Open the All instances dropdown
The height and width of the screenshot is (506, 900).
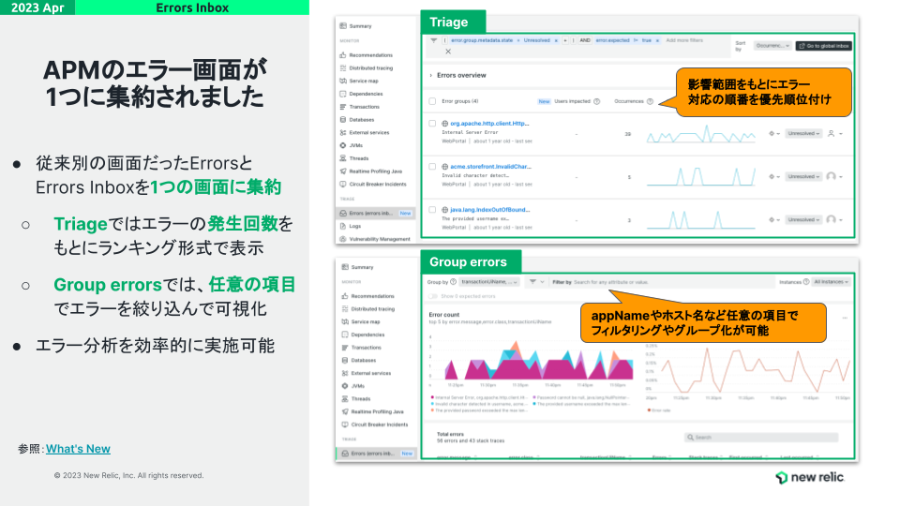click(831, 282)
